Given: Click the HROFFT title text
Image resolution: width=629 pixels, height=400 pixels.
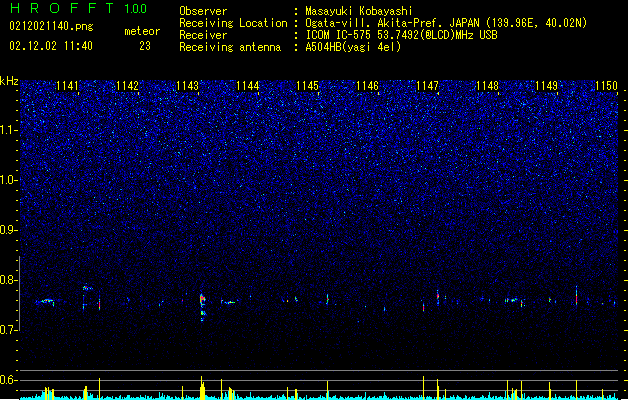Looking at the screenshot, I should tap(62, 8).
